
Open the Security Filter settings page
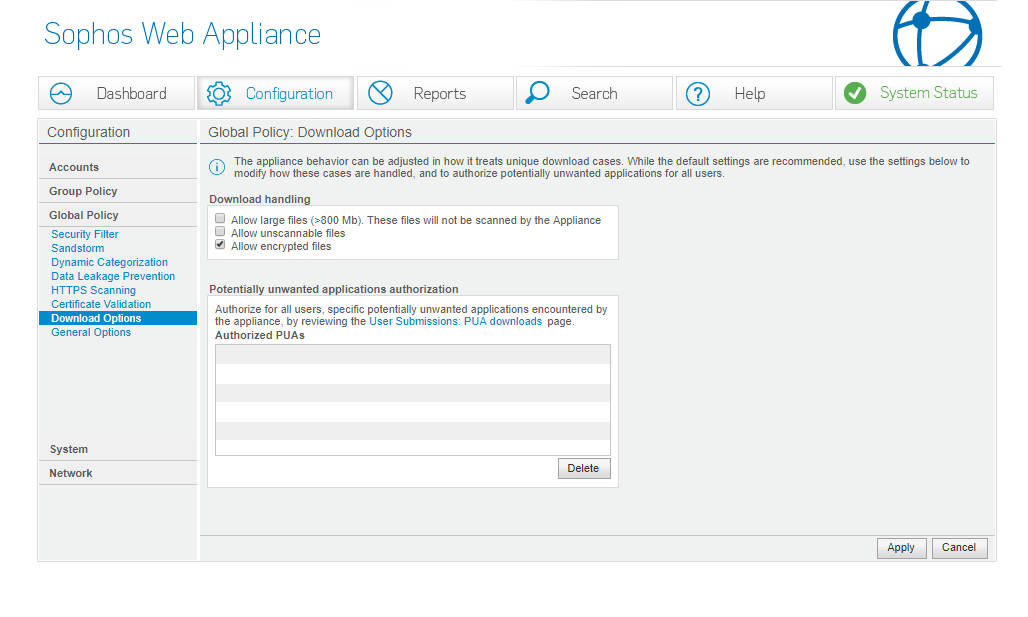click(x=84, y=234)
